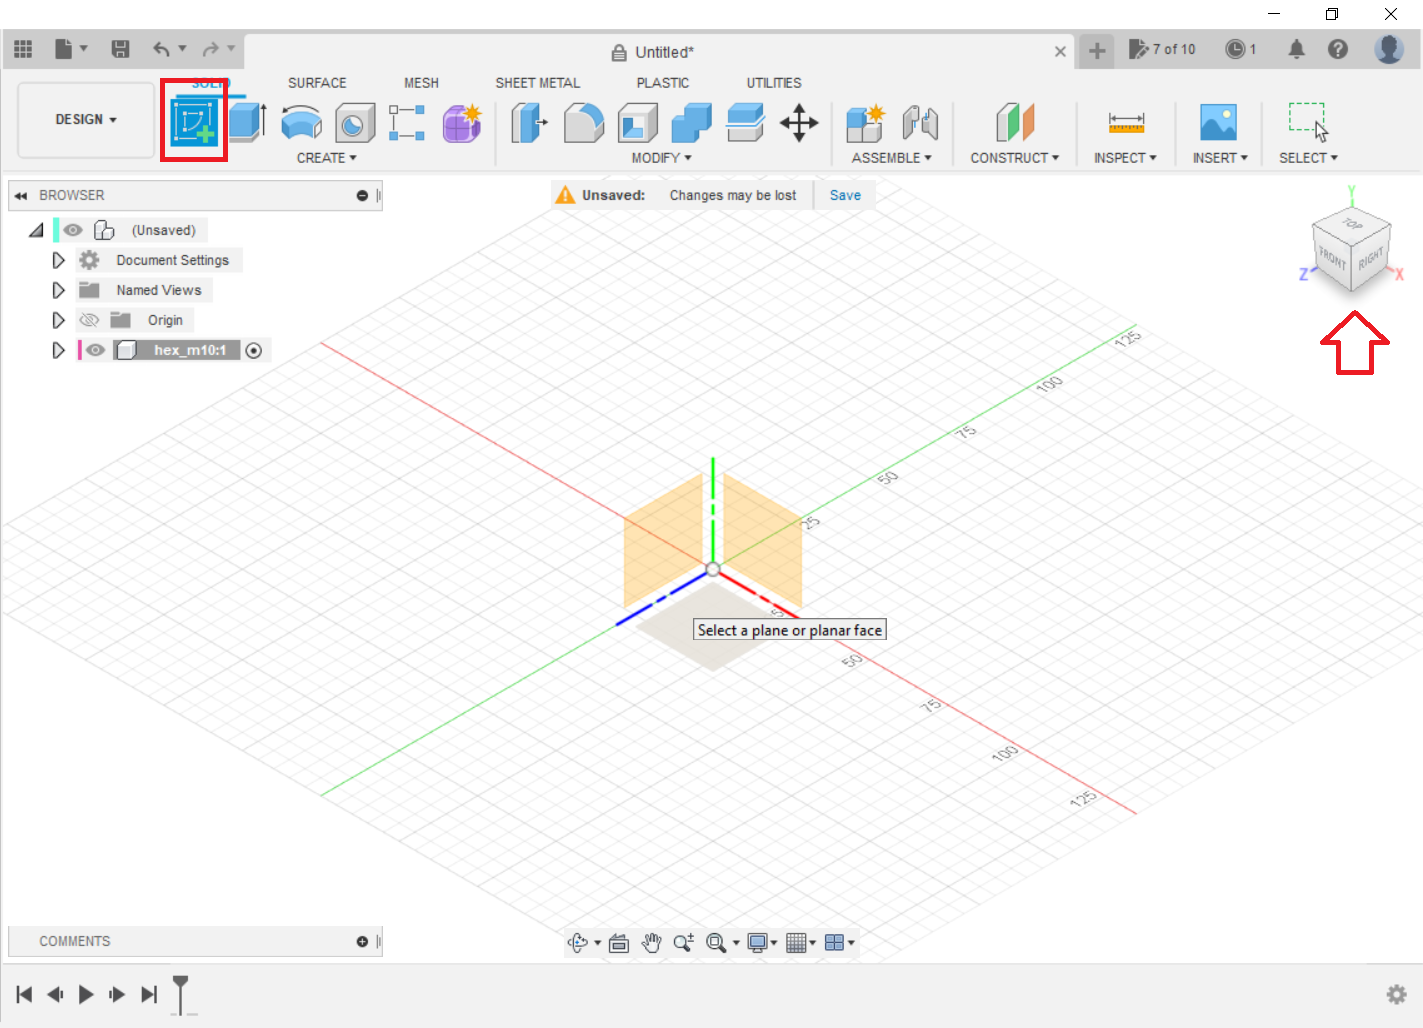Choose the Fillet tool in Modify
1423x1028 pixels.
tap(584, 123)
